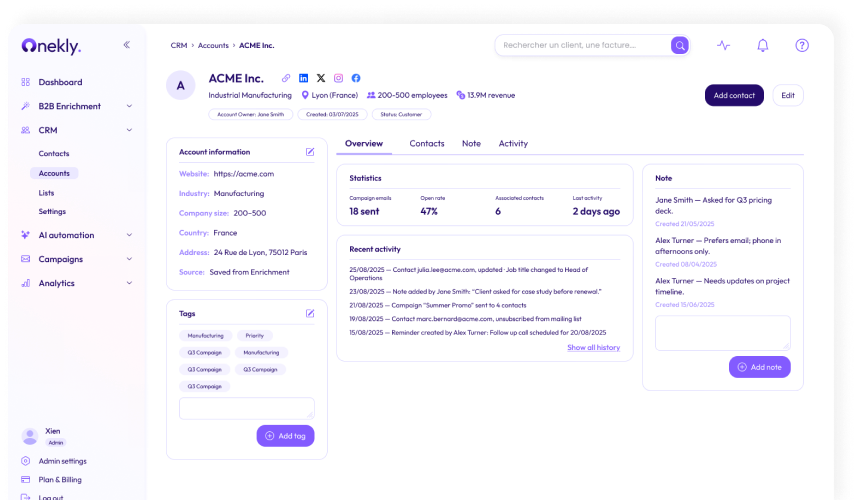Click the Show all history link
The image size is (858, 500).
click(593, 348)
